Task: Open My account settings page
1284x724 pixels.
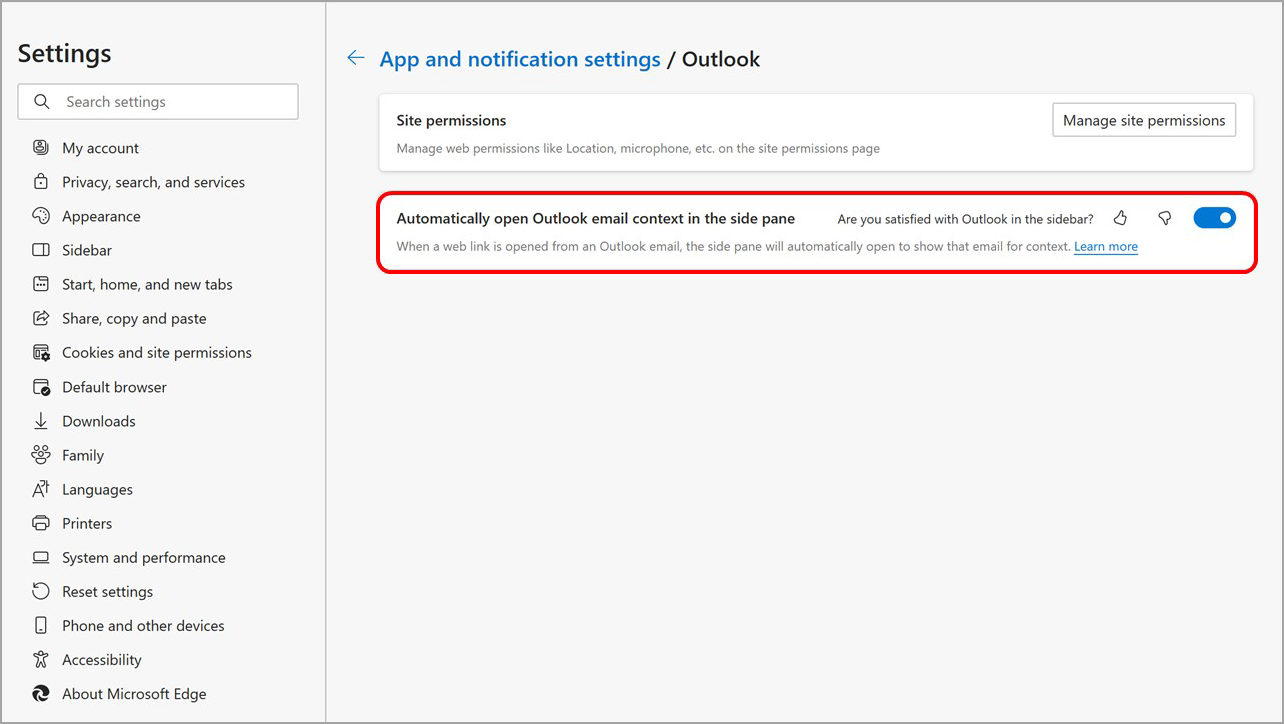Action: pyautogui.click(x=100, y=148)
